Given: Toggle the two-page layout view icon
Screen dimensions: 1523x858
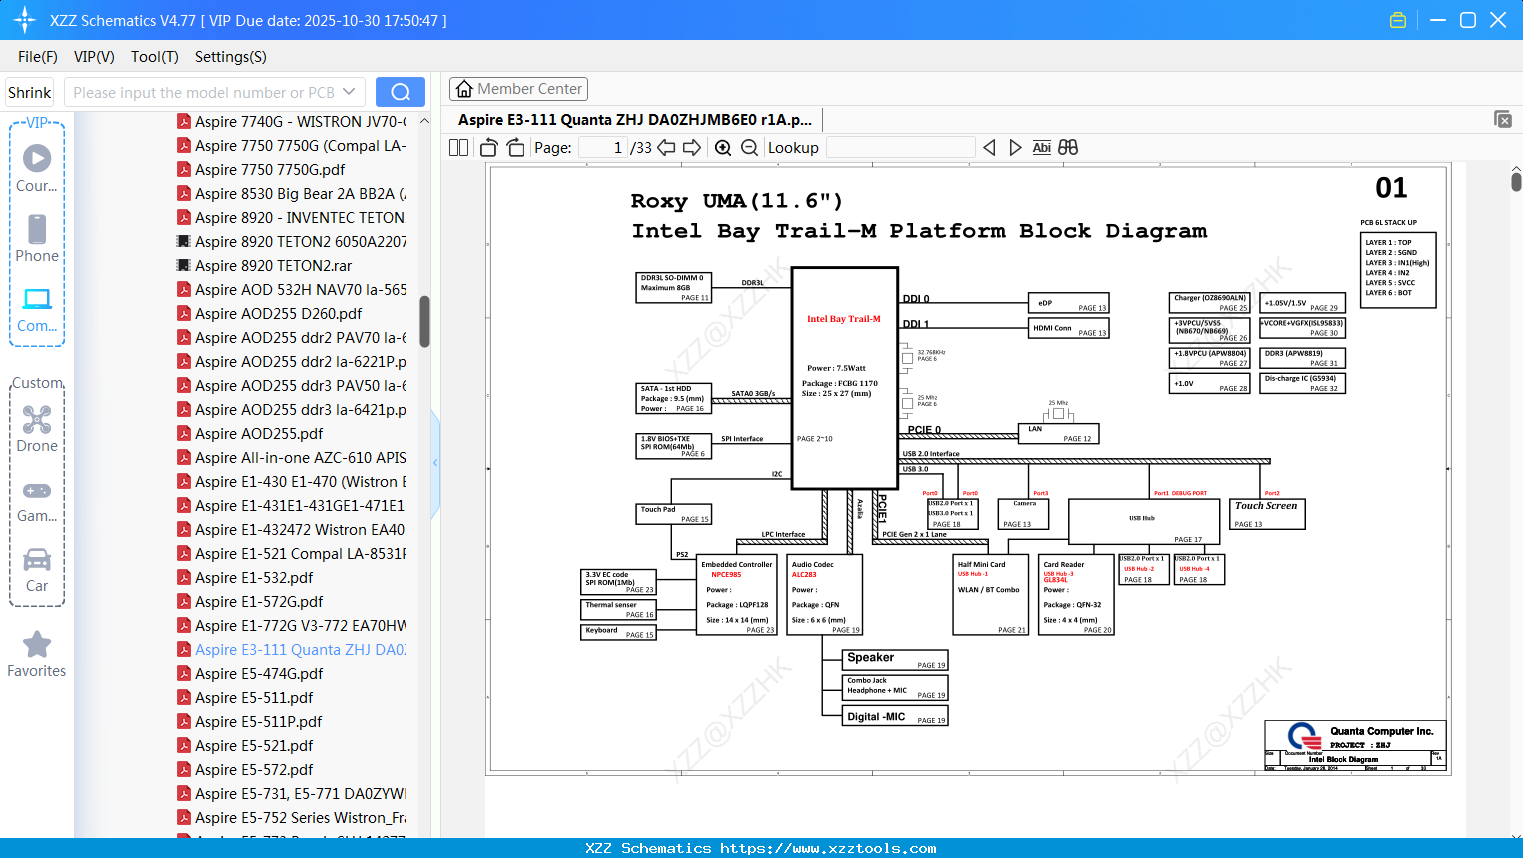Looking at the screenshot, I should 458,148.
